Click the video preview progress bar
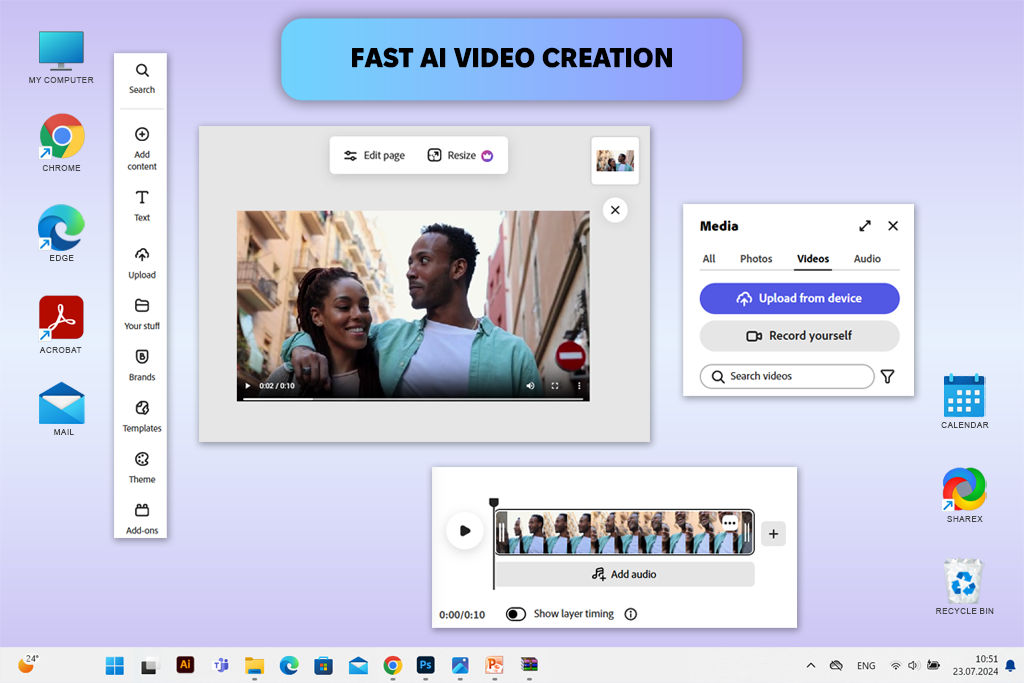The image size is (1024, 683). point(413,398)
